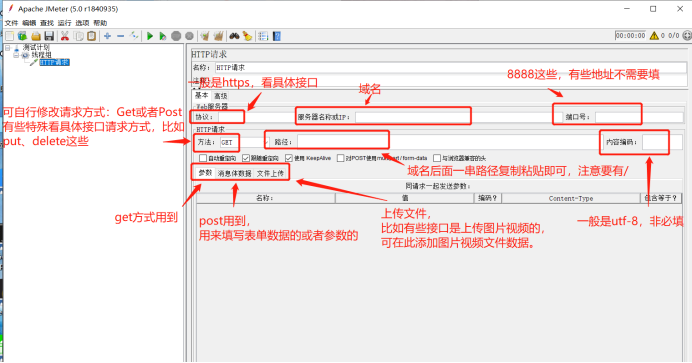692x363 pixels.
Task: Click the Clear results broom icon
Action: click(x=205, y=36)
